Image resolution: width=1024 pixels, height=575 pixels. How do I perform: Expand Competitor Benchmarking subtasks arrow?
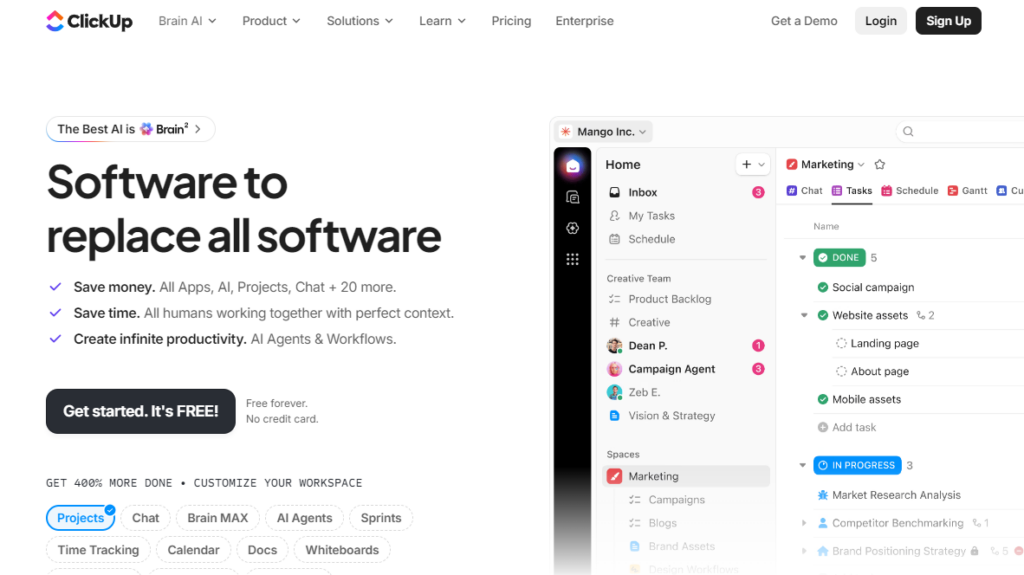click(804, 523)
